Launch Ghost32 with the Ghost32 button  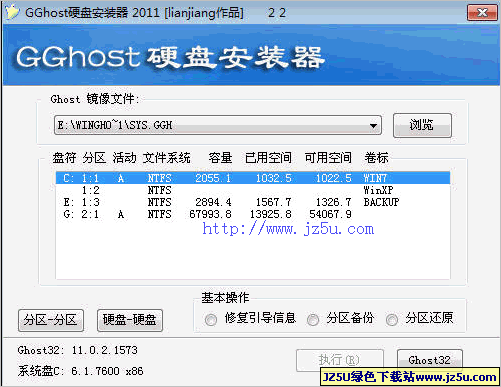coord(430,360)
